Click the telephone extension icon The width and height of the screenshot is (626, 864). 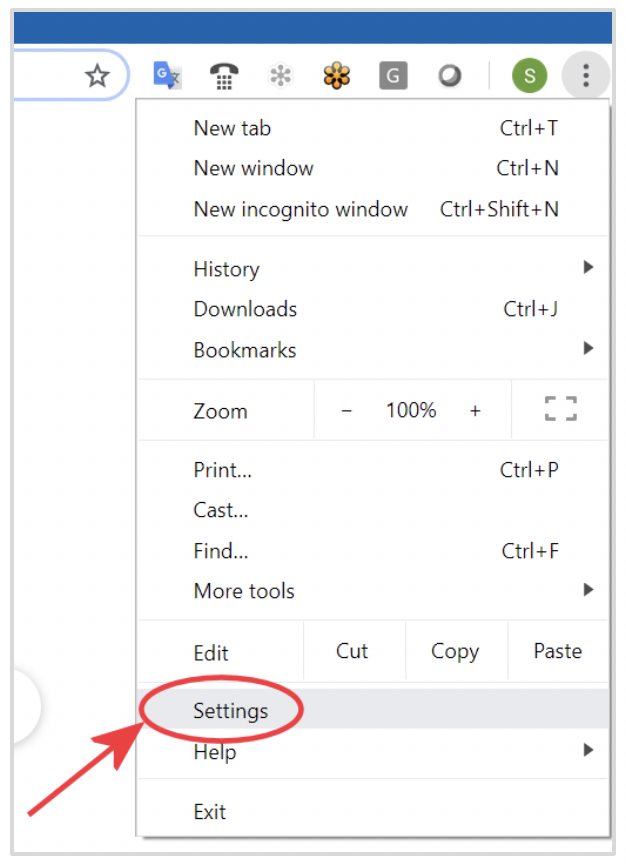click(x=224, y=76)
